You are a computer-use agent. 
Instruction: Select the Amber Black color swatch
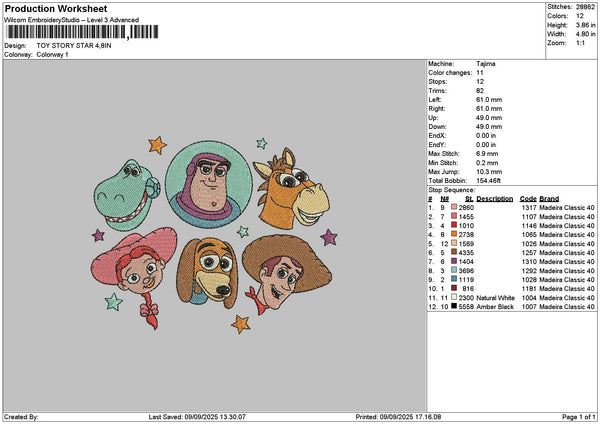454,306
